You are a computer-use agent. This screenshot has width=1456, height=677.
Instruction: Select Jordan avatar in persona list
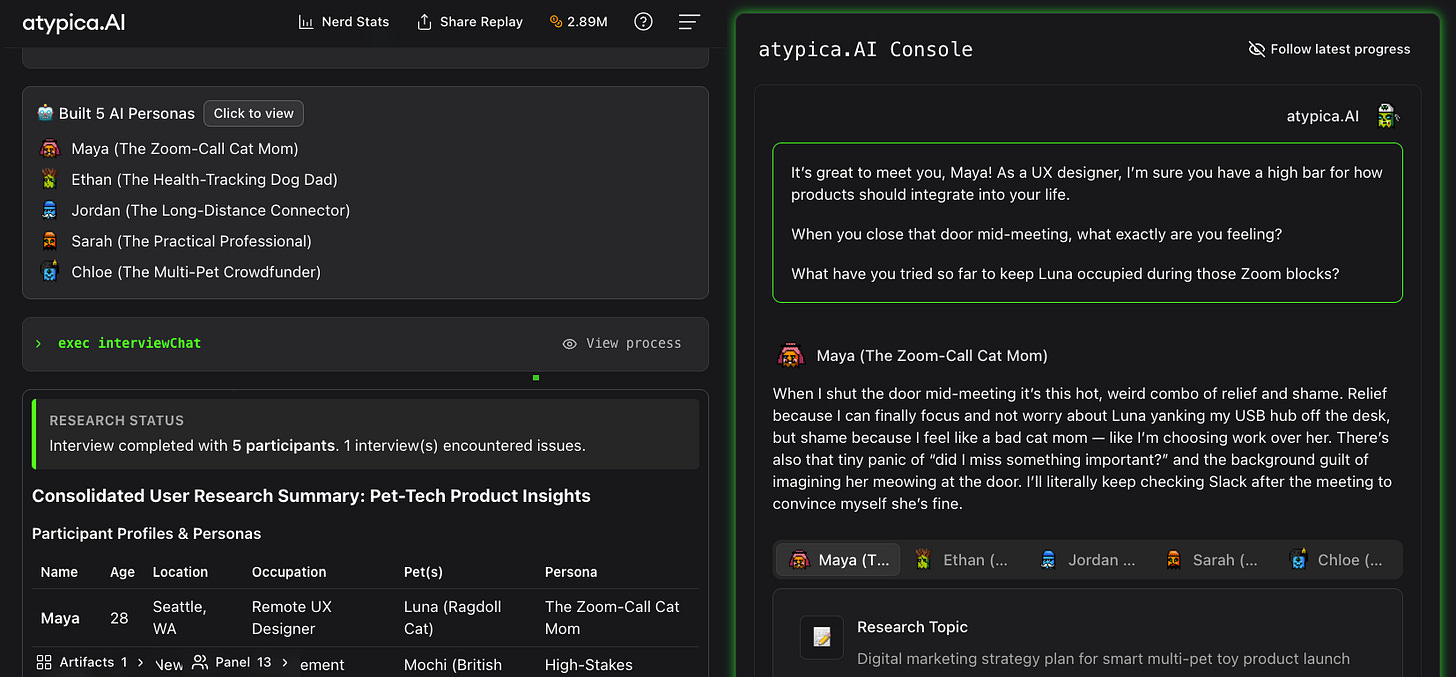click(x=49, y=210)
